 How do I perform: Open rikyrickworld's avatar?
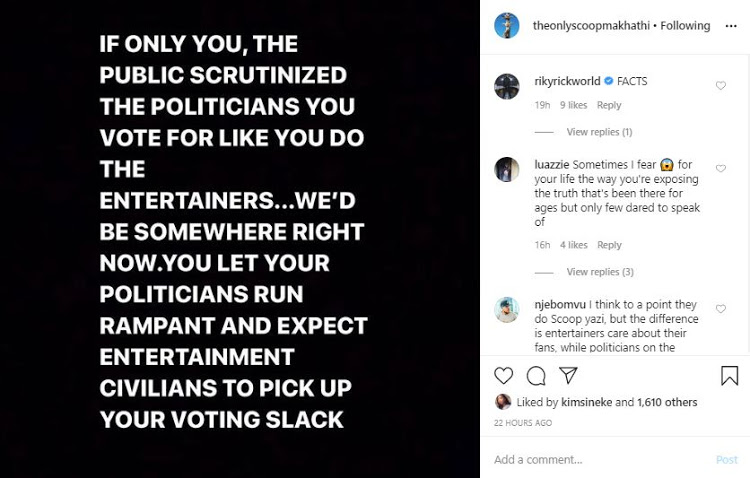[507, 87]
